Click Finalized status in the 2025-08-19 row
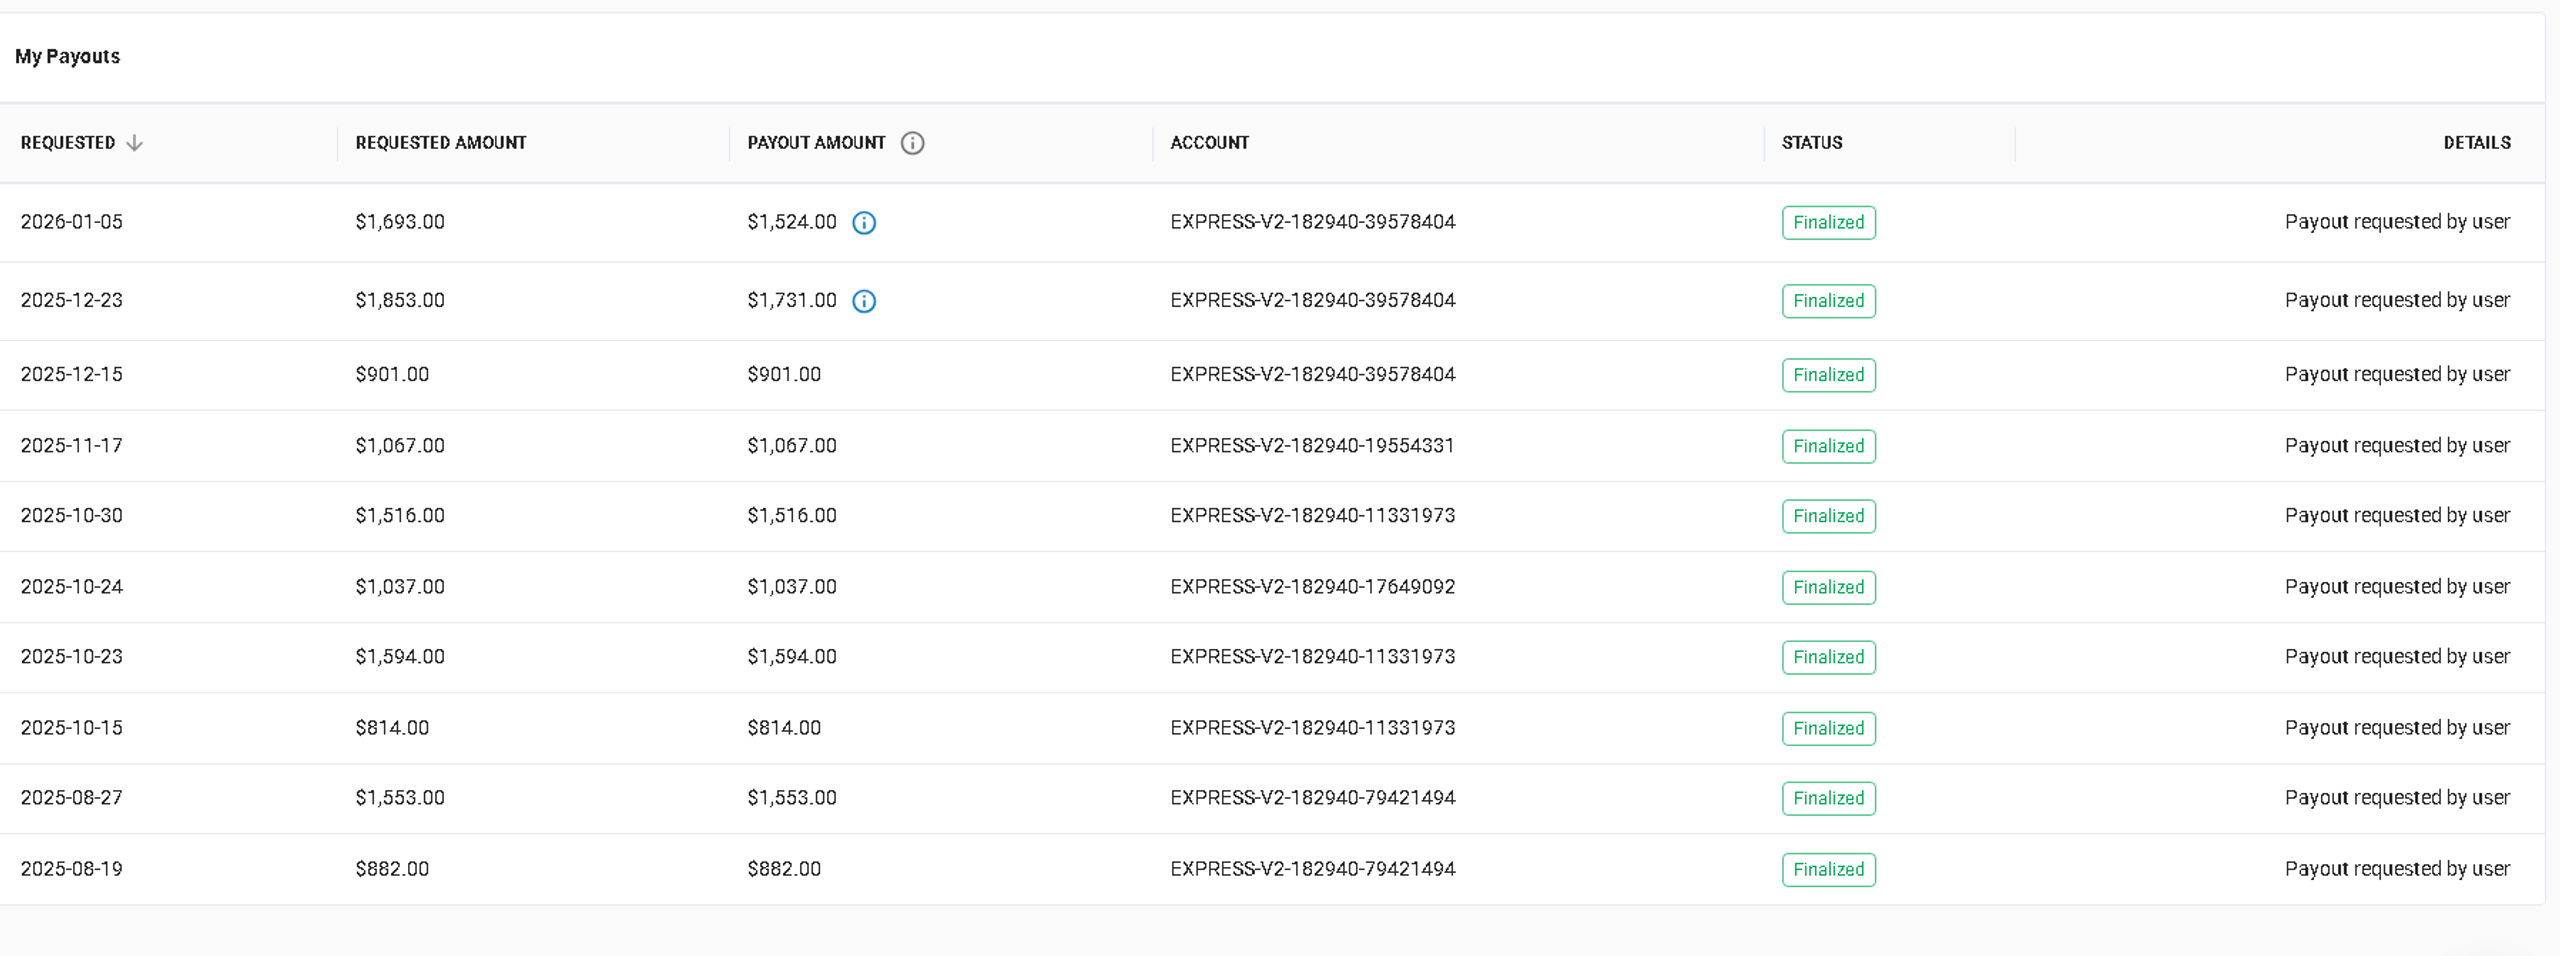 [1829, 869]
